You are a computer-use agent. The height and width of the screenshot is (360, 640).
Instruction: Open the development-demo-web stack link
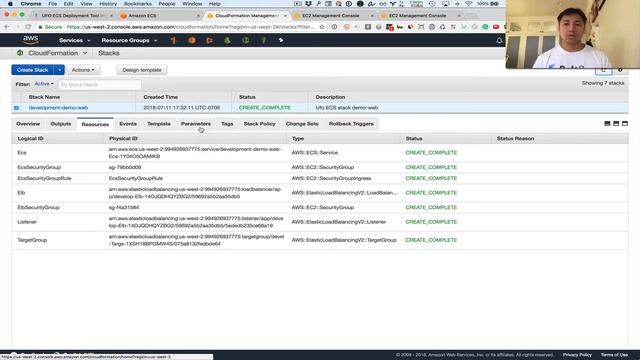[x=58, y=108]
